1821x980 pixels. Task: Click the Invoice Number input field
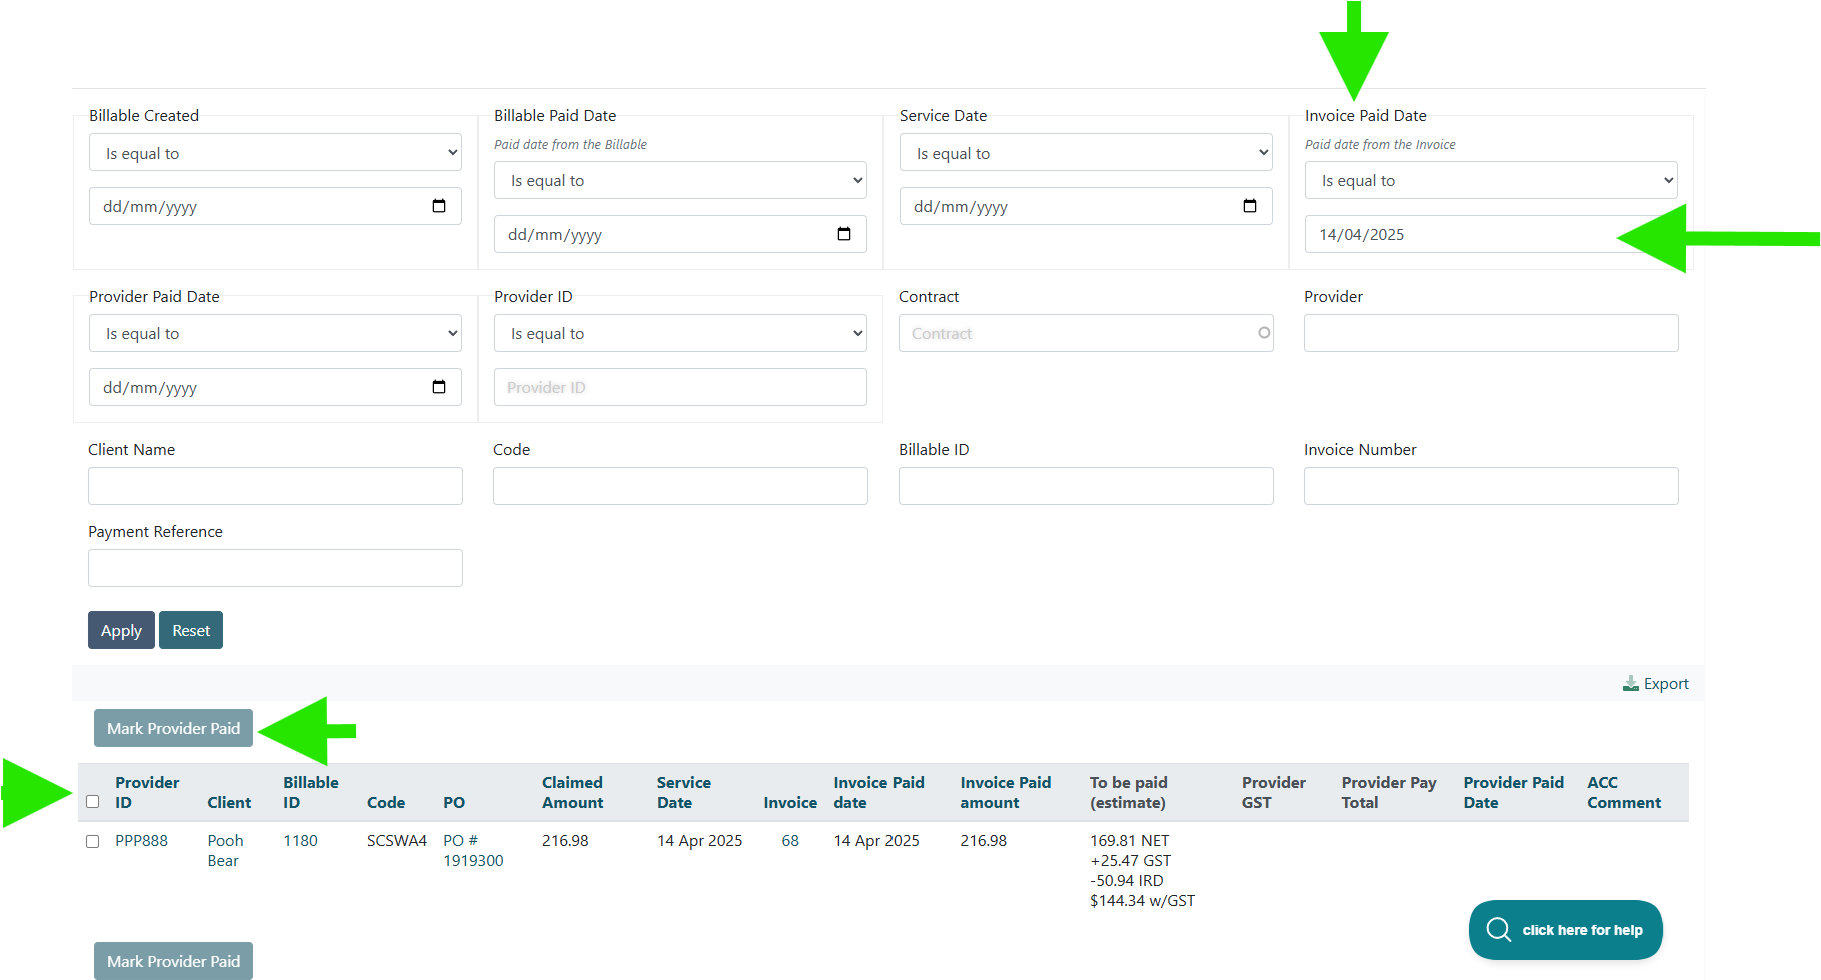[1491, 486]
